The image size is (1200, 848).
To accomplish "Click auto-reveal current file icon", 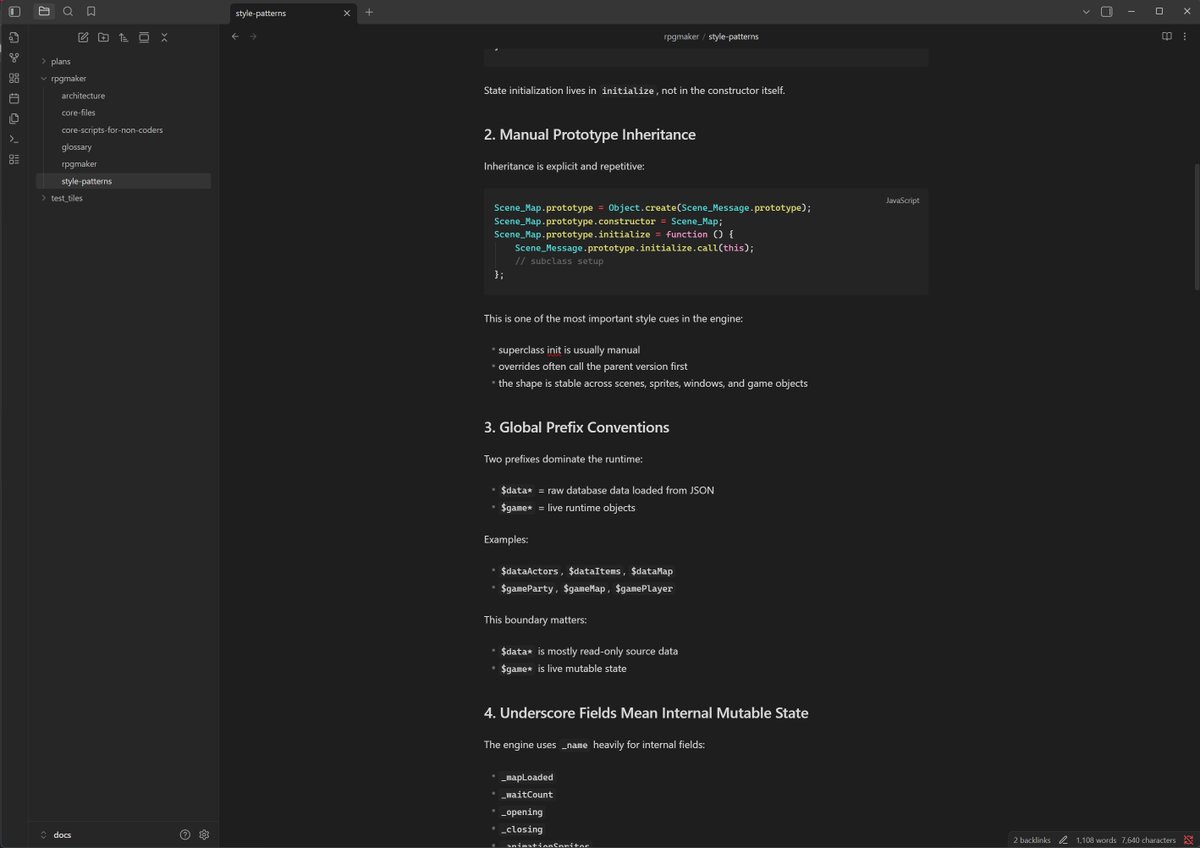I will click(144, 37).
